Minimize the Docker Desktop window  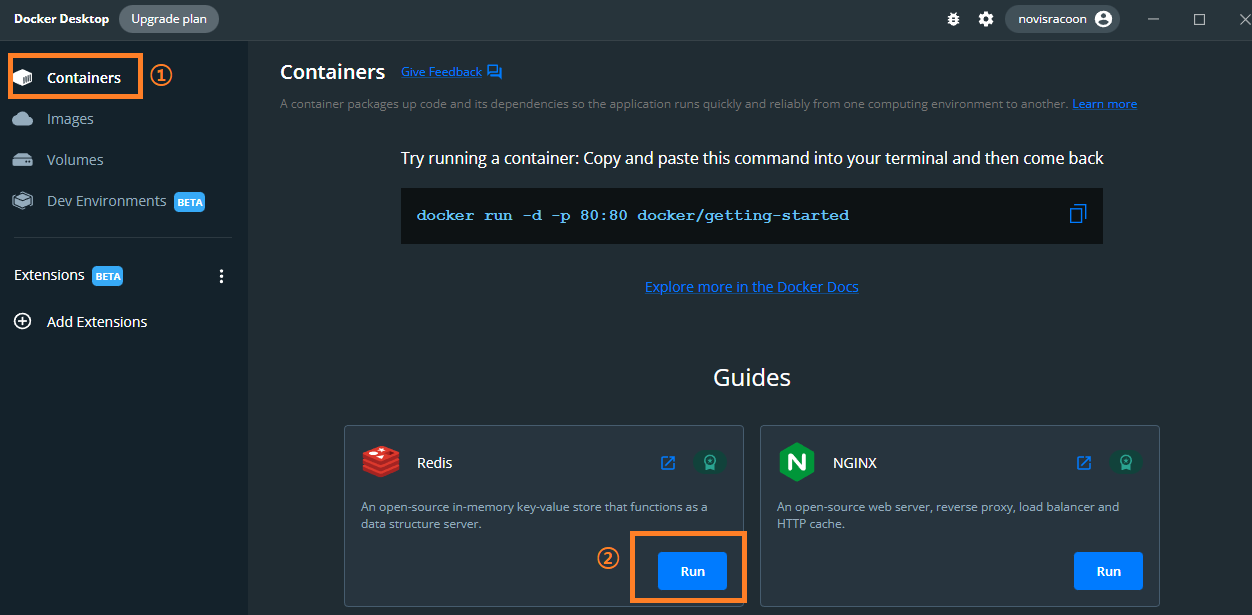click(1155, 19)
